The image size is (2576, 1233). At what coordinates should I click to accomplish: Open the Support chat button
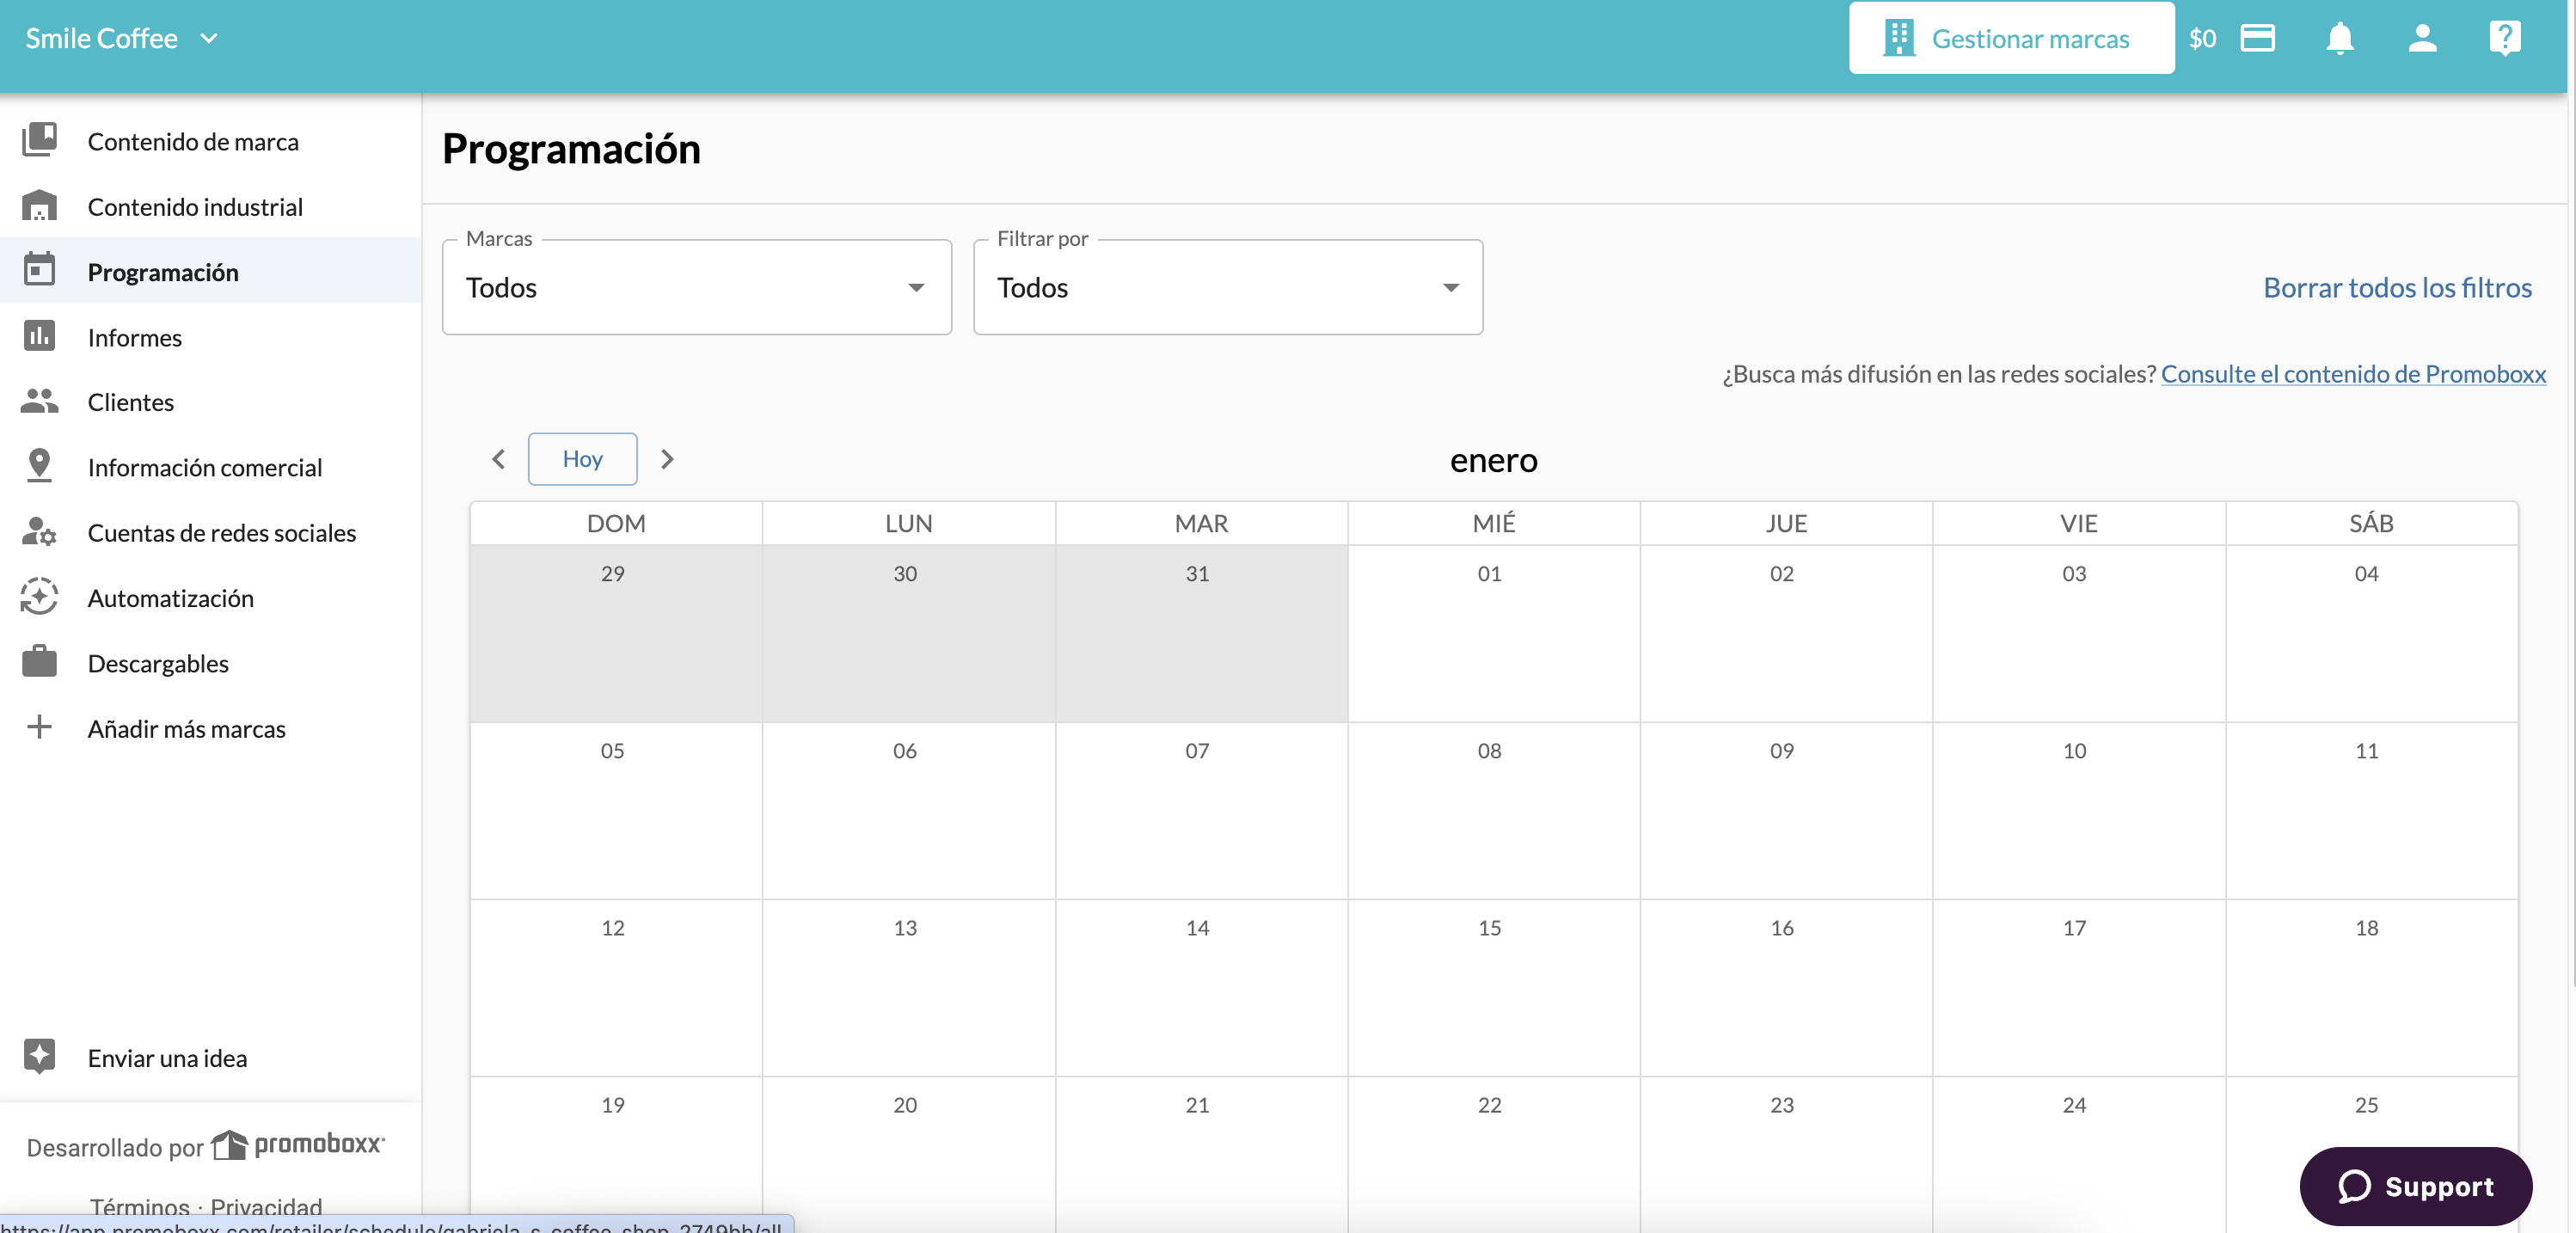[2416, 1186]
